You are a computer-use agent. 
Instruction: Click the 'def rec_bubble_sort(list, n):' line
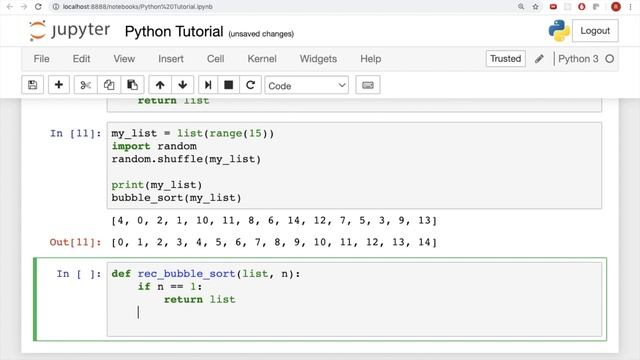206,274
